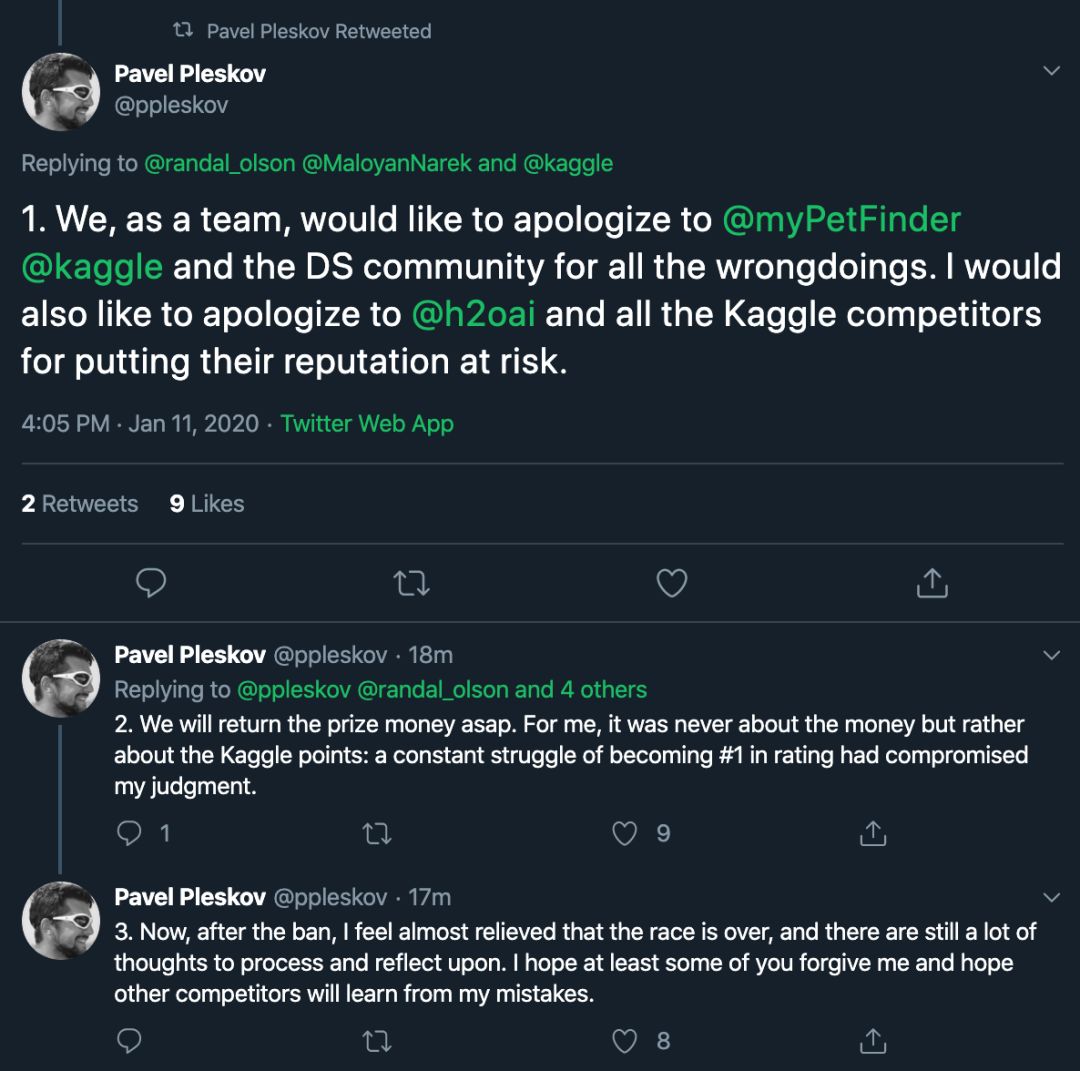Share the prize money tweet

pyautogui.click(x=873, y=833)
